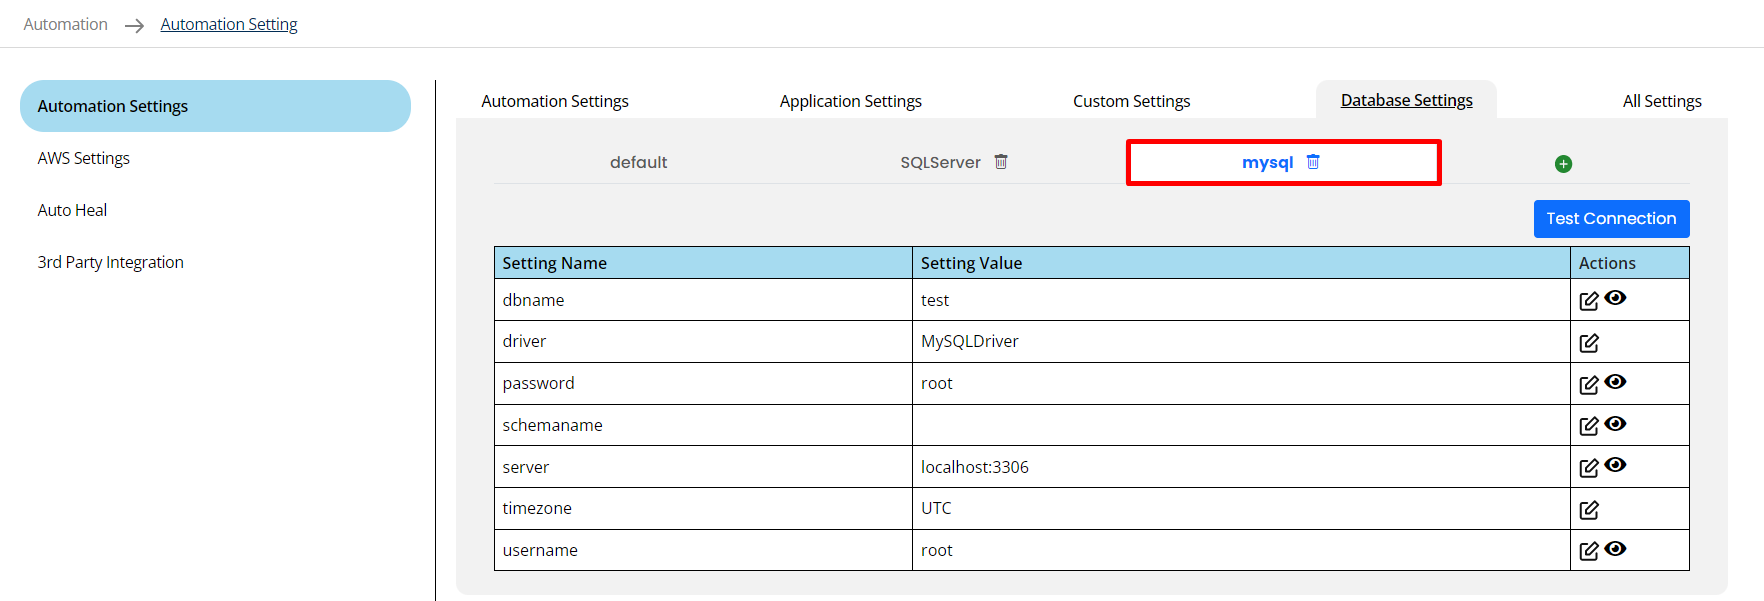Viewport: 1764px width, 601px height.
Task: Open the All Settings tab
Action: (x=1661, y=101)
